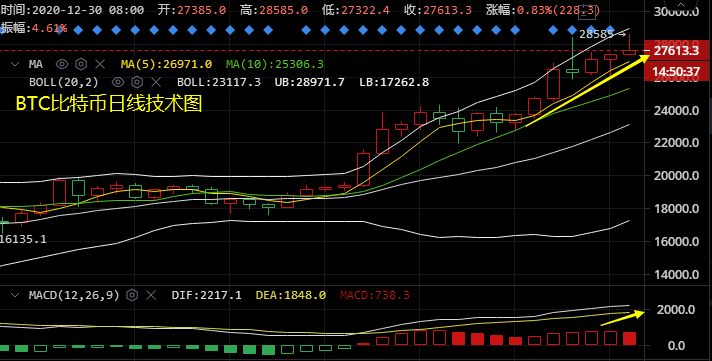Click the countdown timer 14:50:37 label
The image size is (712, 361).
(x=676, y=71)
